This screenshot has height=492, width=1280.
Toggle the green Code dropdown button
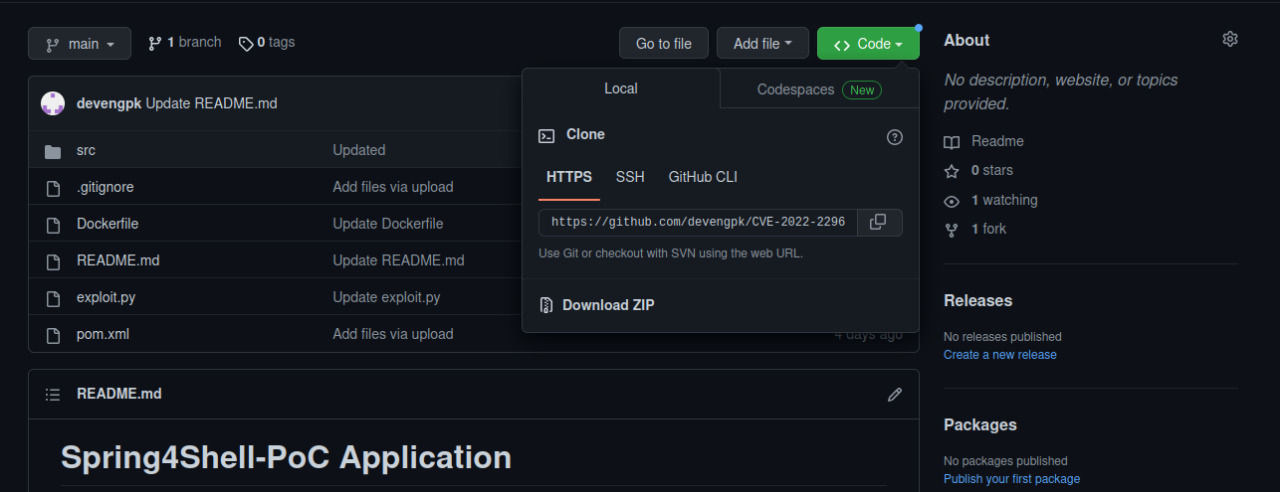coord(868,43)
